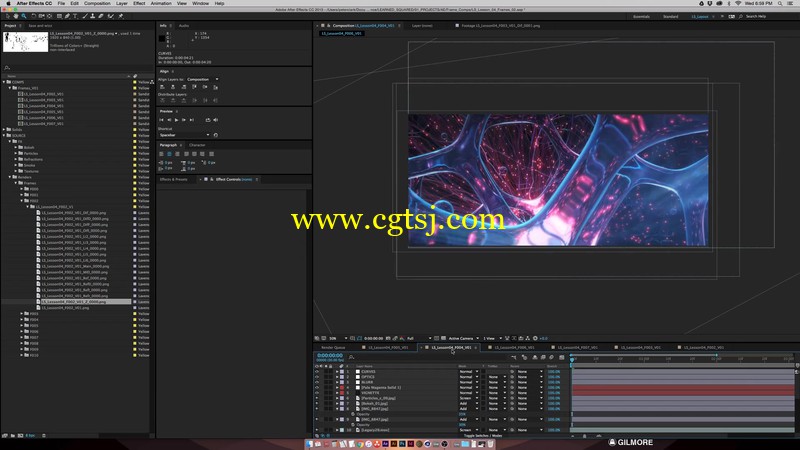Expand the F003 renders folder

tap(22, 313)
